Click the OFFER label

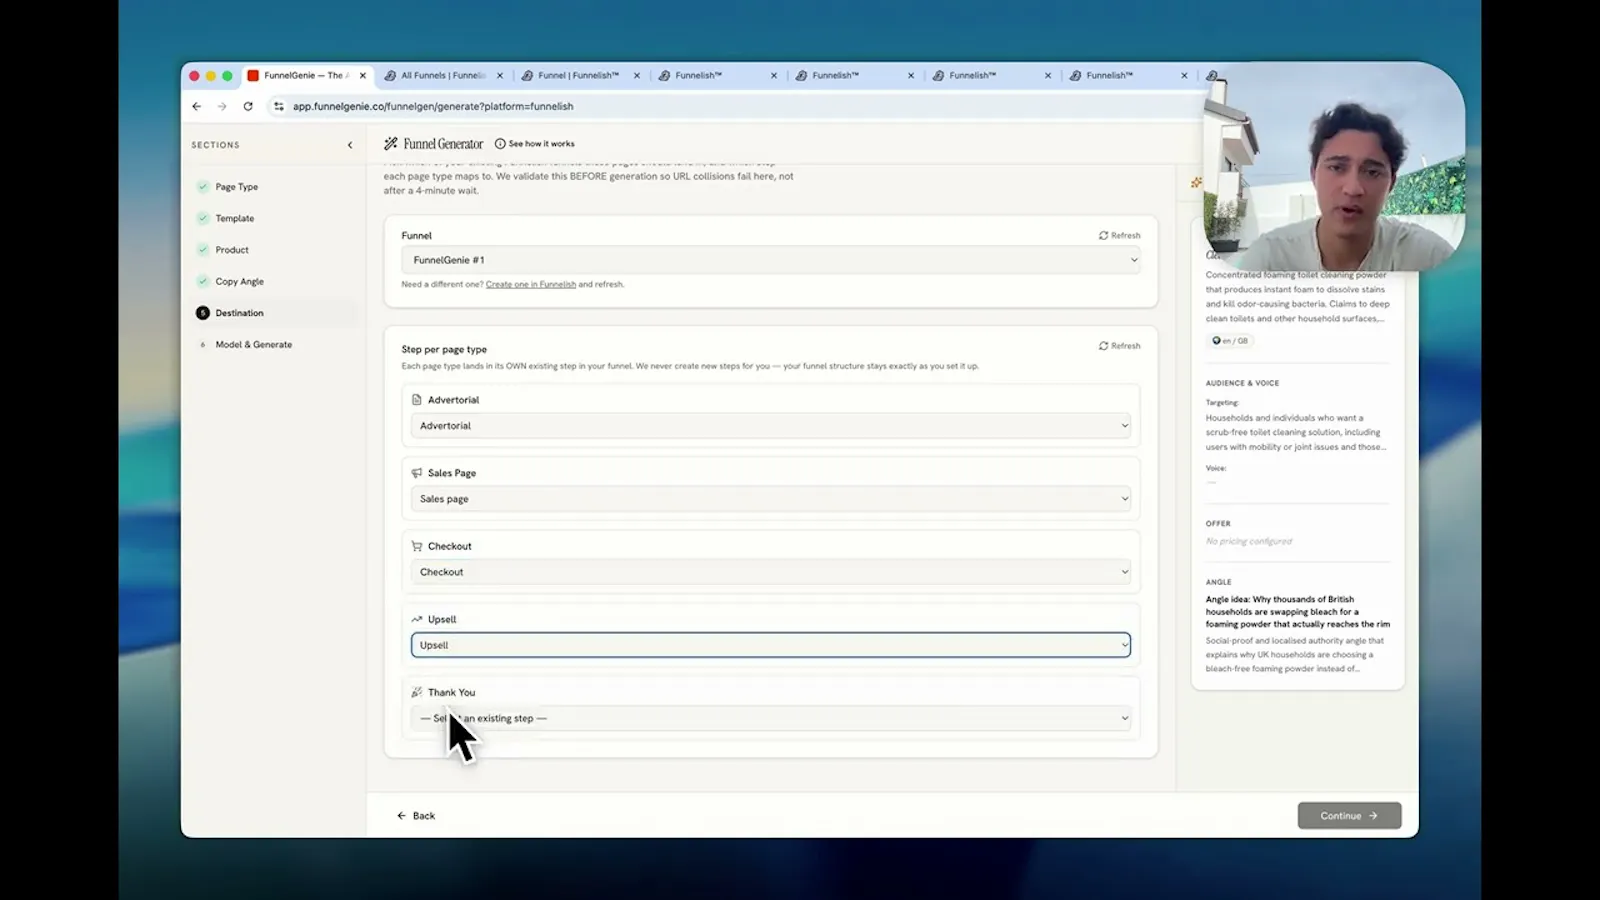pyautogui.click(x=1218, y=524)
